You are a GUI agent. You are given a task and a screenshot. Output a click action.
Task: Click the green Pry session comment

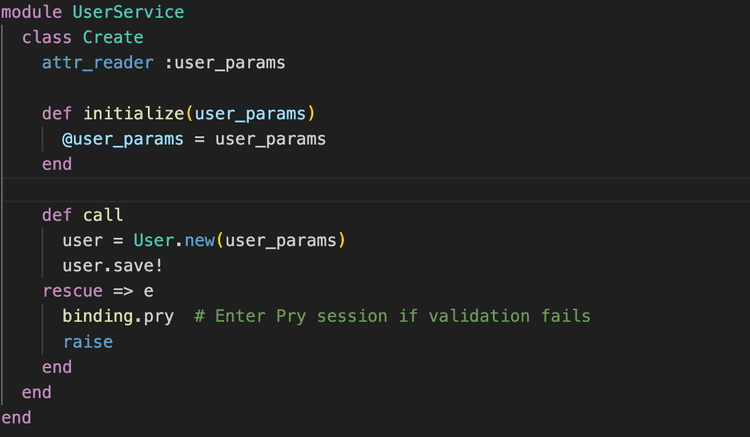point(392,316)
